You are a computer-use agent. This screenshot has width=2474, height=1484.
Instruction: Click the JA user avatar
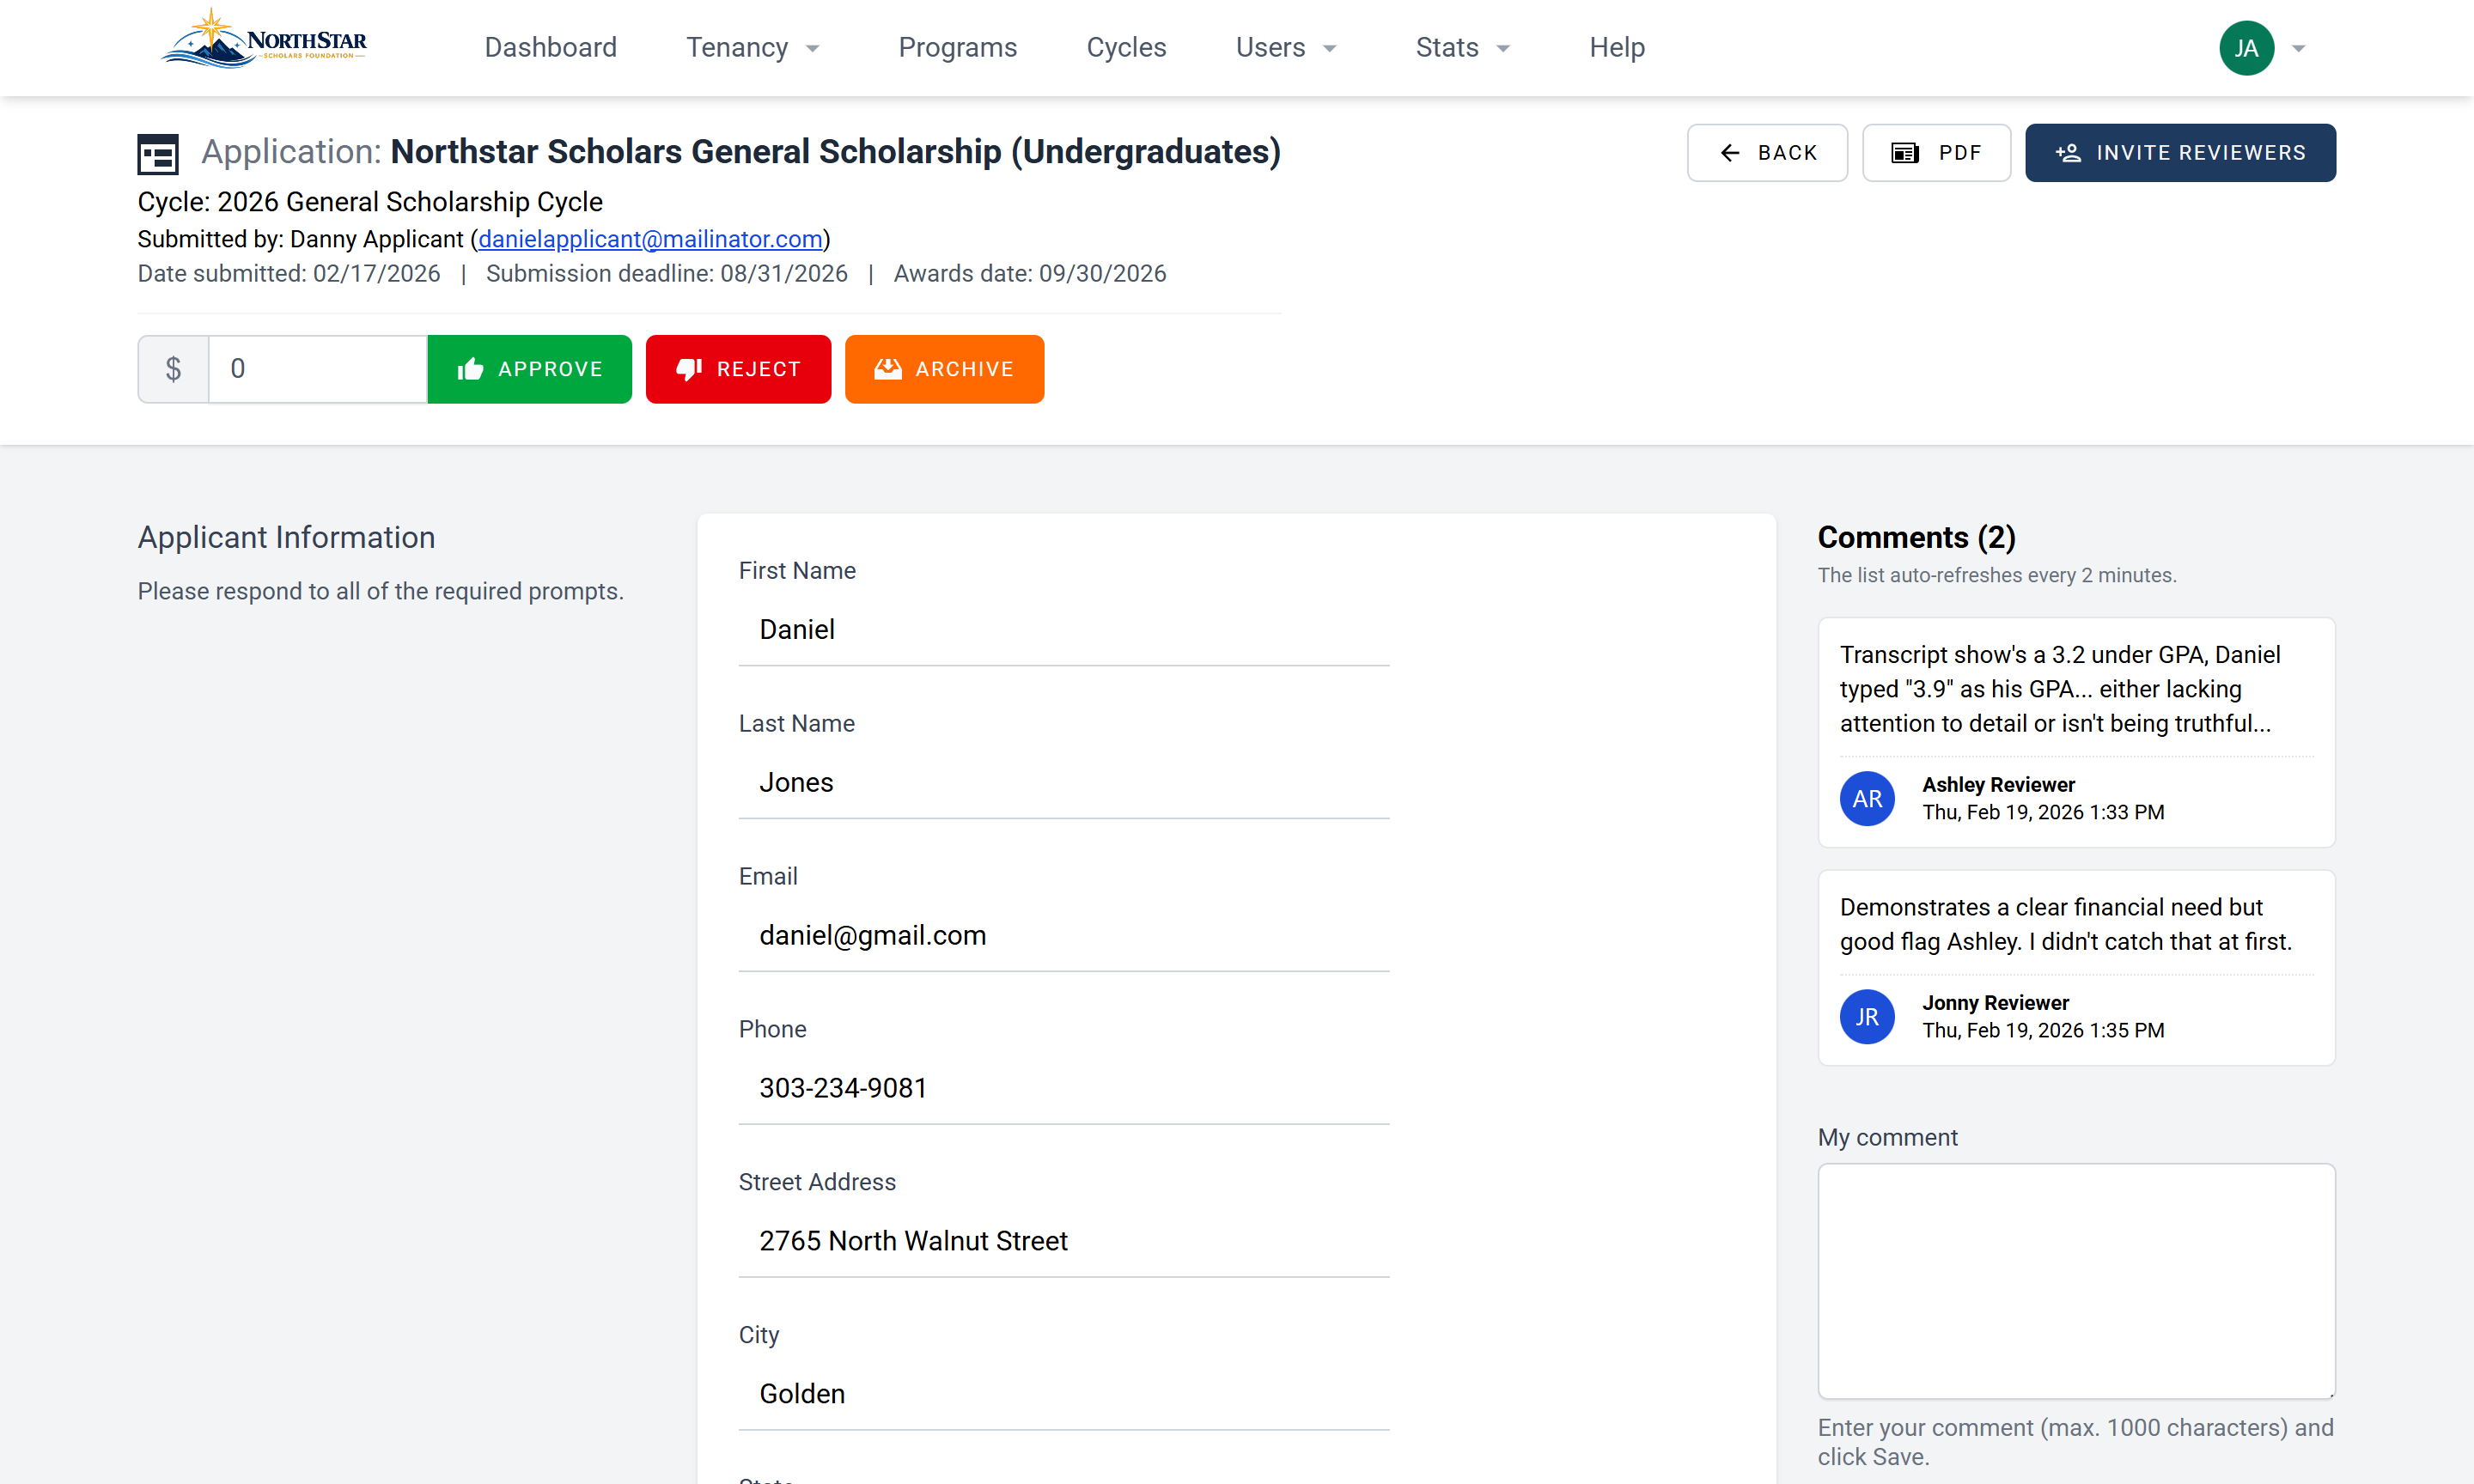coord(2246,48)
